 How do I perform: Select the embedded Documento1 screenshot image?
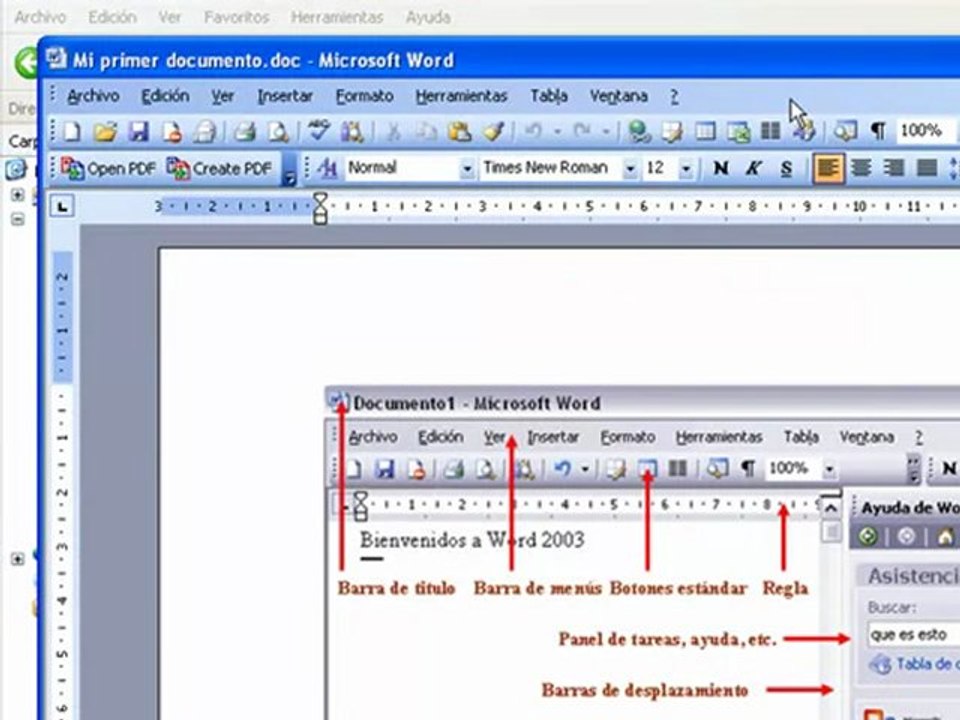tap(643, 553)
